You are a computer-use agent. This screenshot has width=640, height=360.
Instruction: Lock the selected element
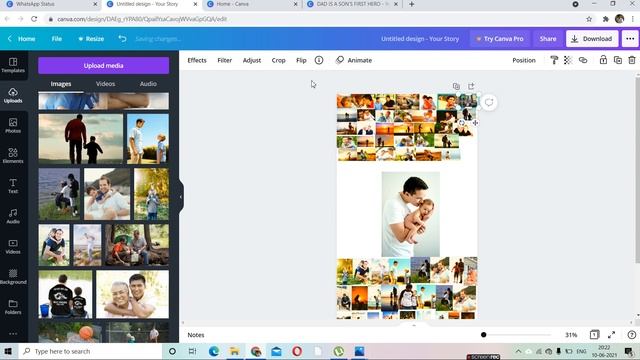click(603, 60)
